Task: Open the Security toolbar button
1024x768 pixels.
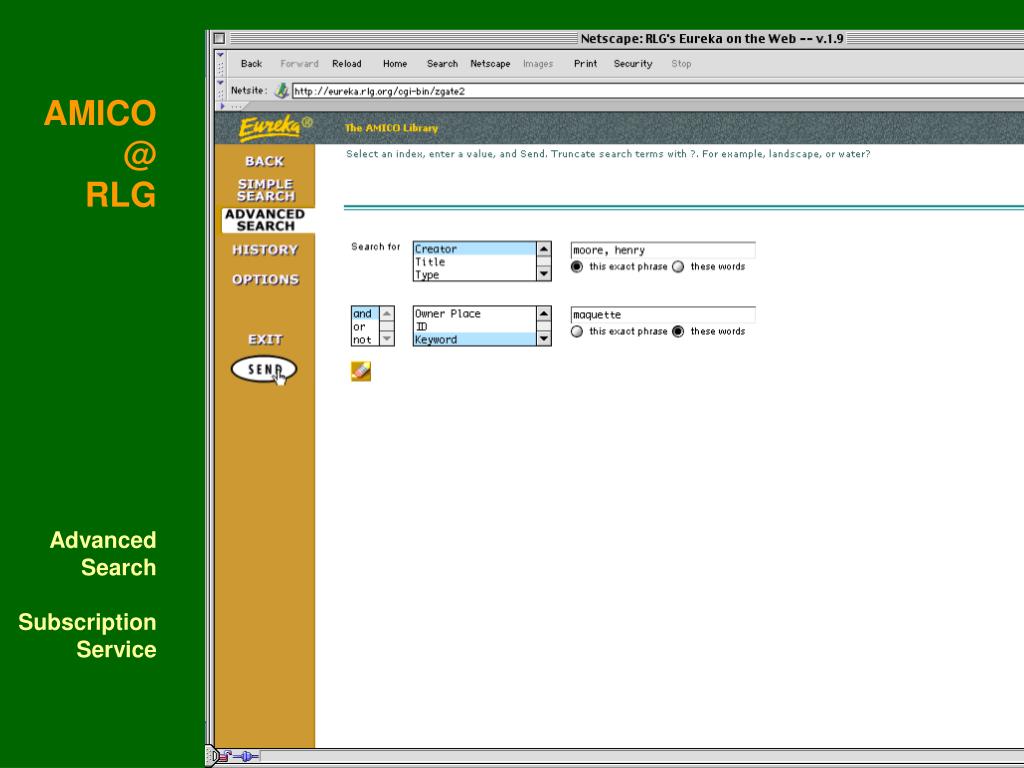Action: (x=633, y=63)
